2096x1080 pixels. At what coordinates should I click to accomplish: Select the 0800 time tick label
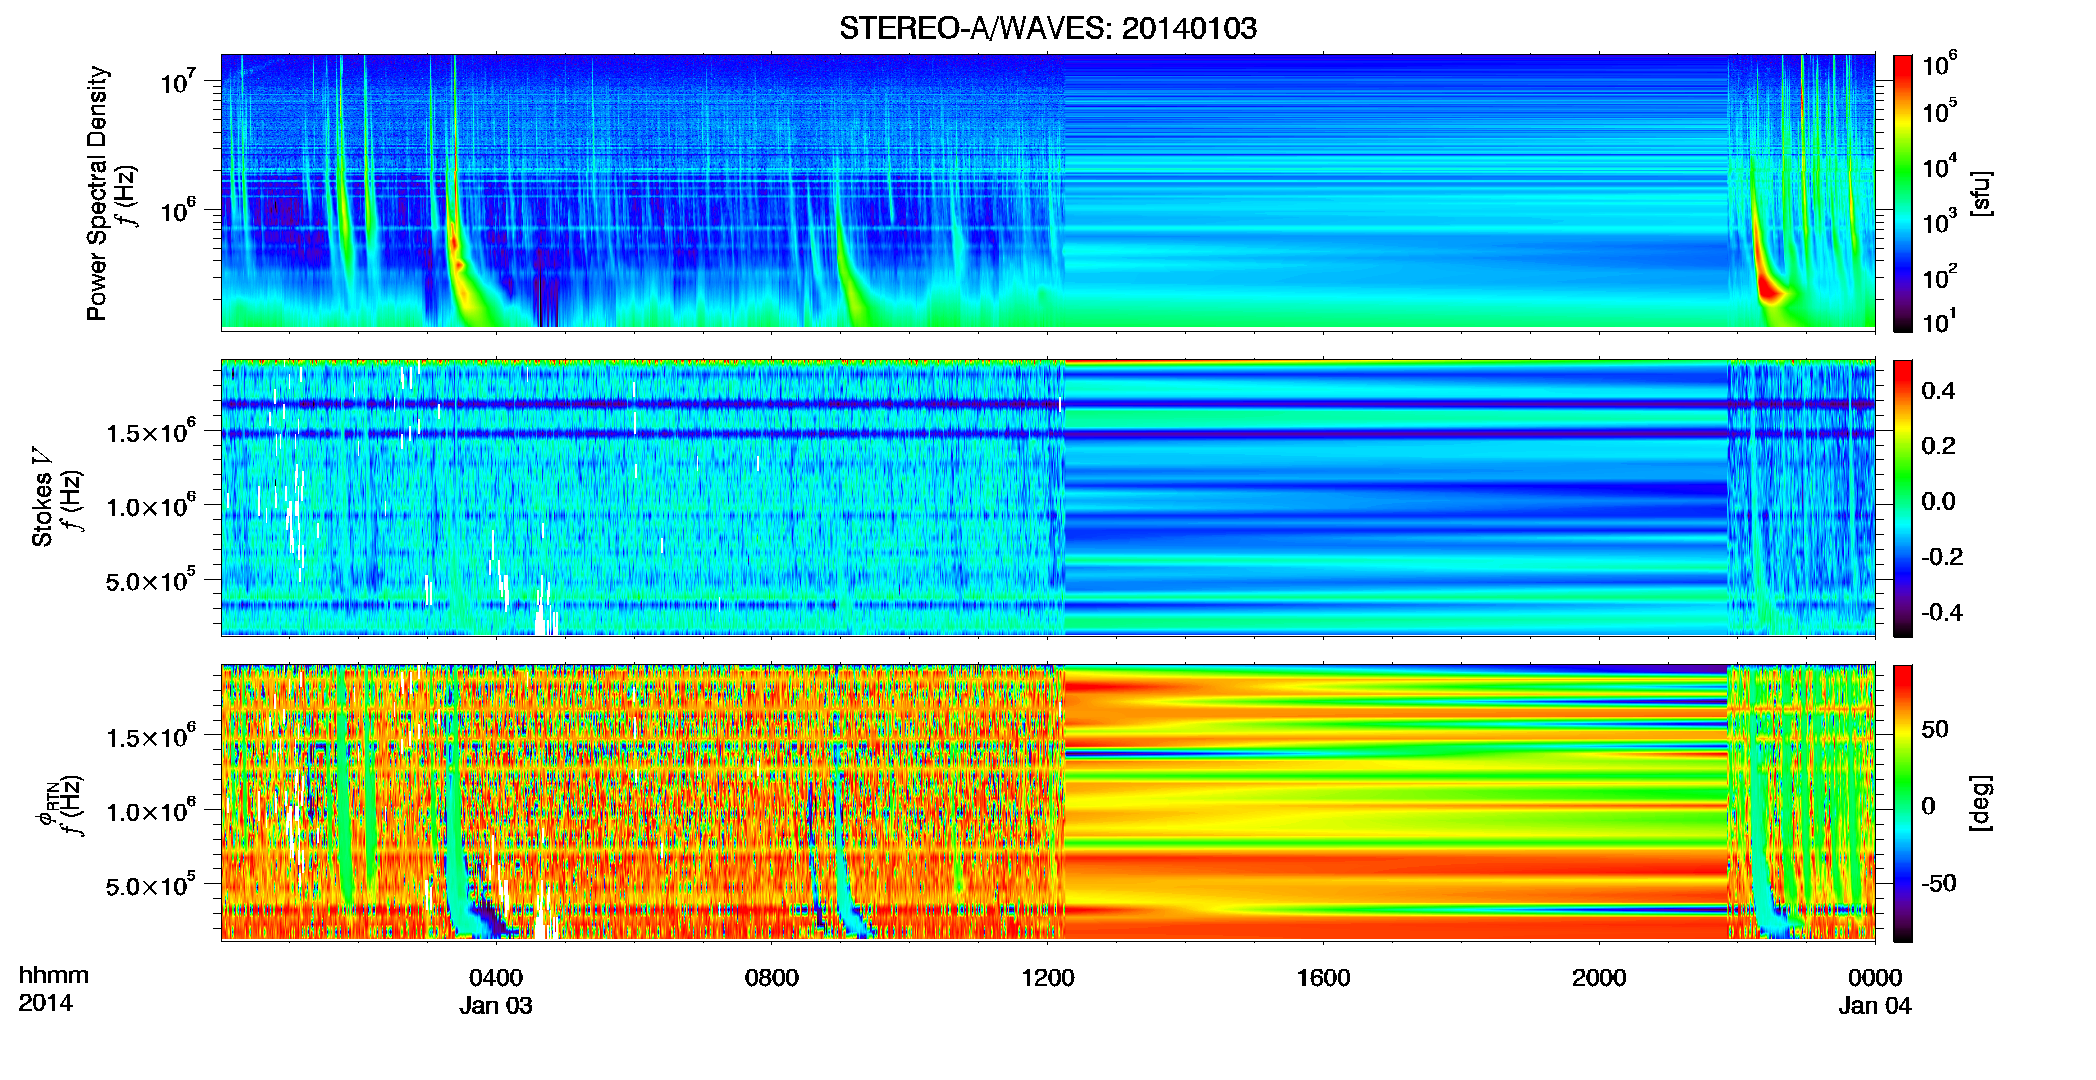pyautogui.click(x=772, y=978)
